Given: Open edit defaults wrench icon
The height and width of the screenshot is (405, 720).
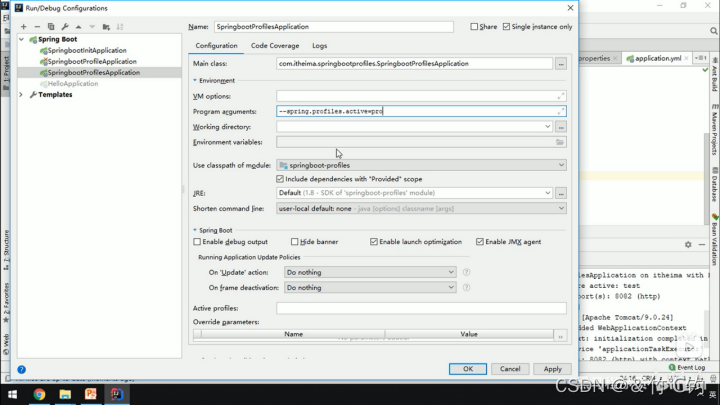Looking at the screenshot, I should coord(65,27).
